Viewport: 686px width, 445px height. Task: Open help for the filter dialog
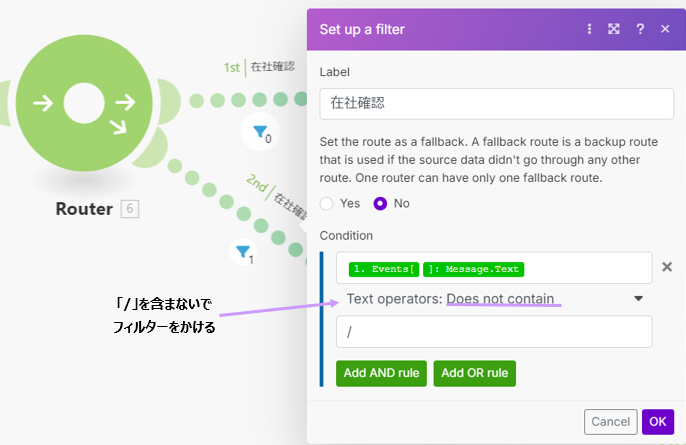[x=640, y=29]
